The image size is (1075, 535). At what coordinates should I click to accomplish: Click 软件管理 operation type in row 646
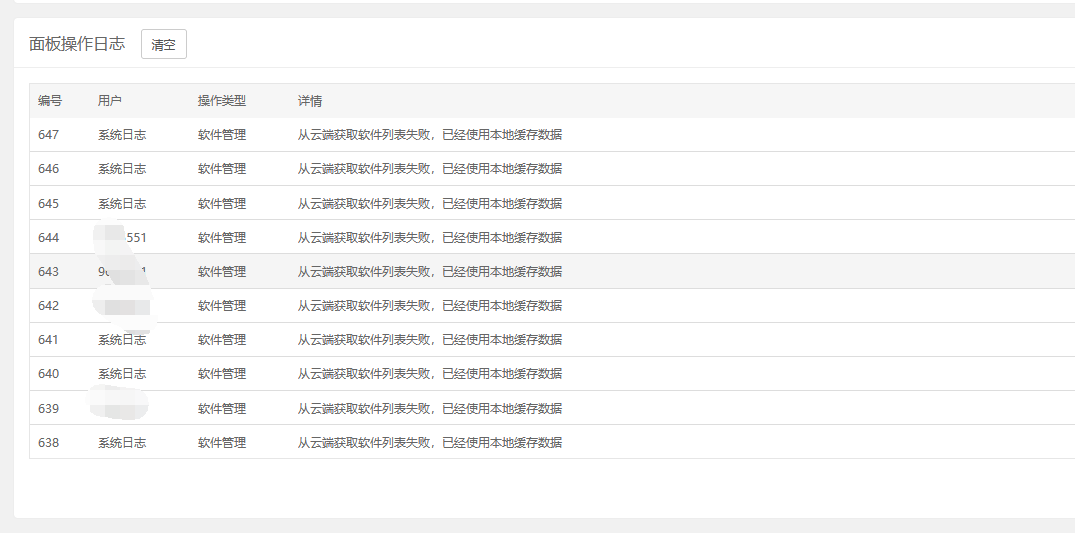point(222,169)
